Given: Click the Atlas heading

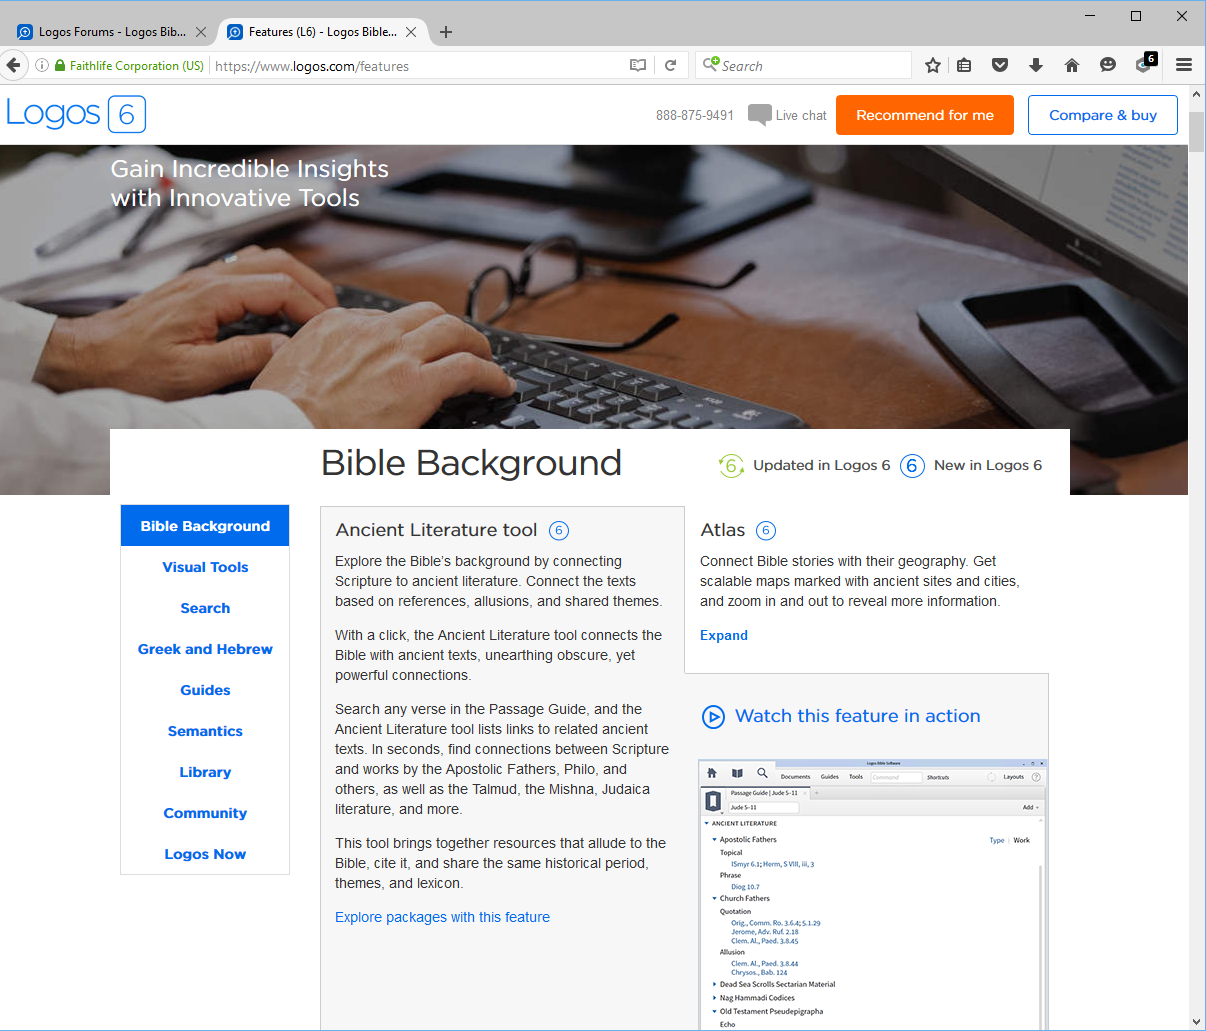Looking at the screenshot, I should pos(723,530).
